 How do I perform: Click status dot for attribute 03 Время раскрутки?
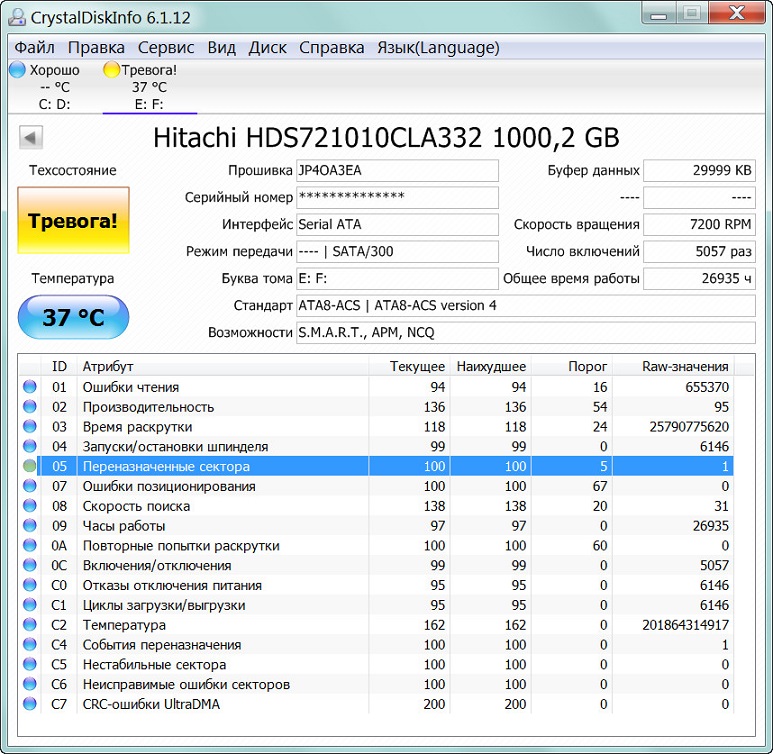point(30,426)
